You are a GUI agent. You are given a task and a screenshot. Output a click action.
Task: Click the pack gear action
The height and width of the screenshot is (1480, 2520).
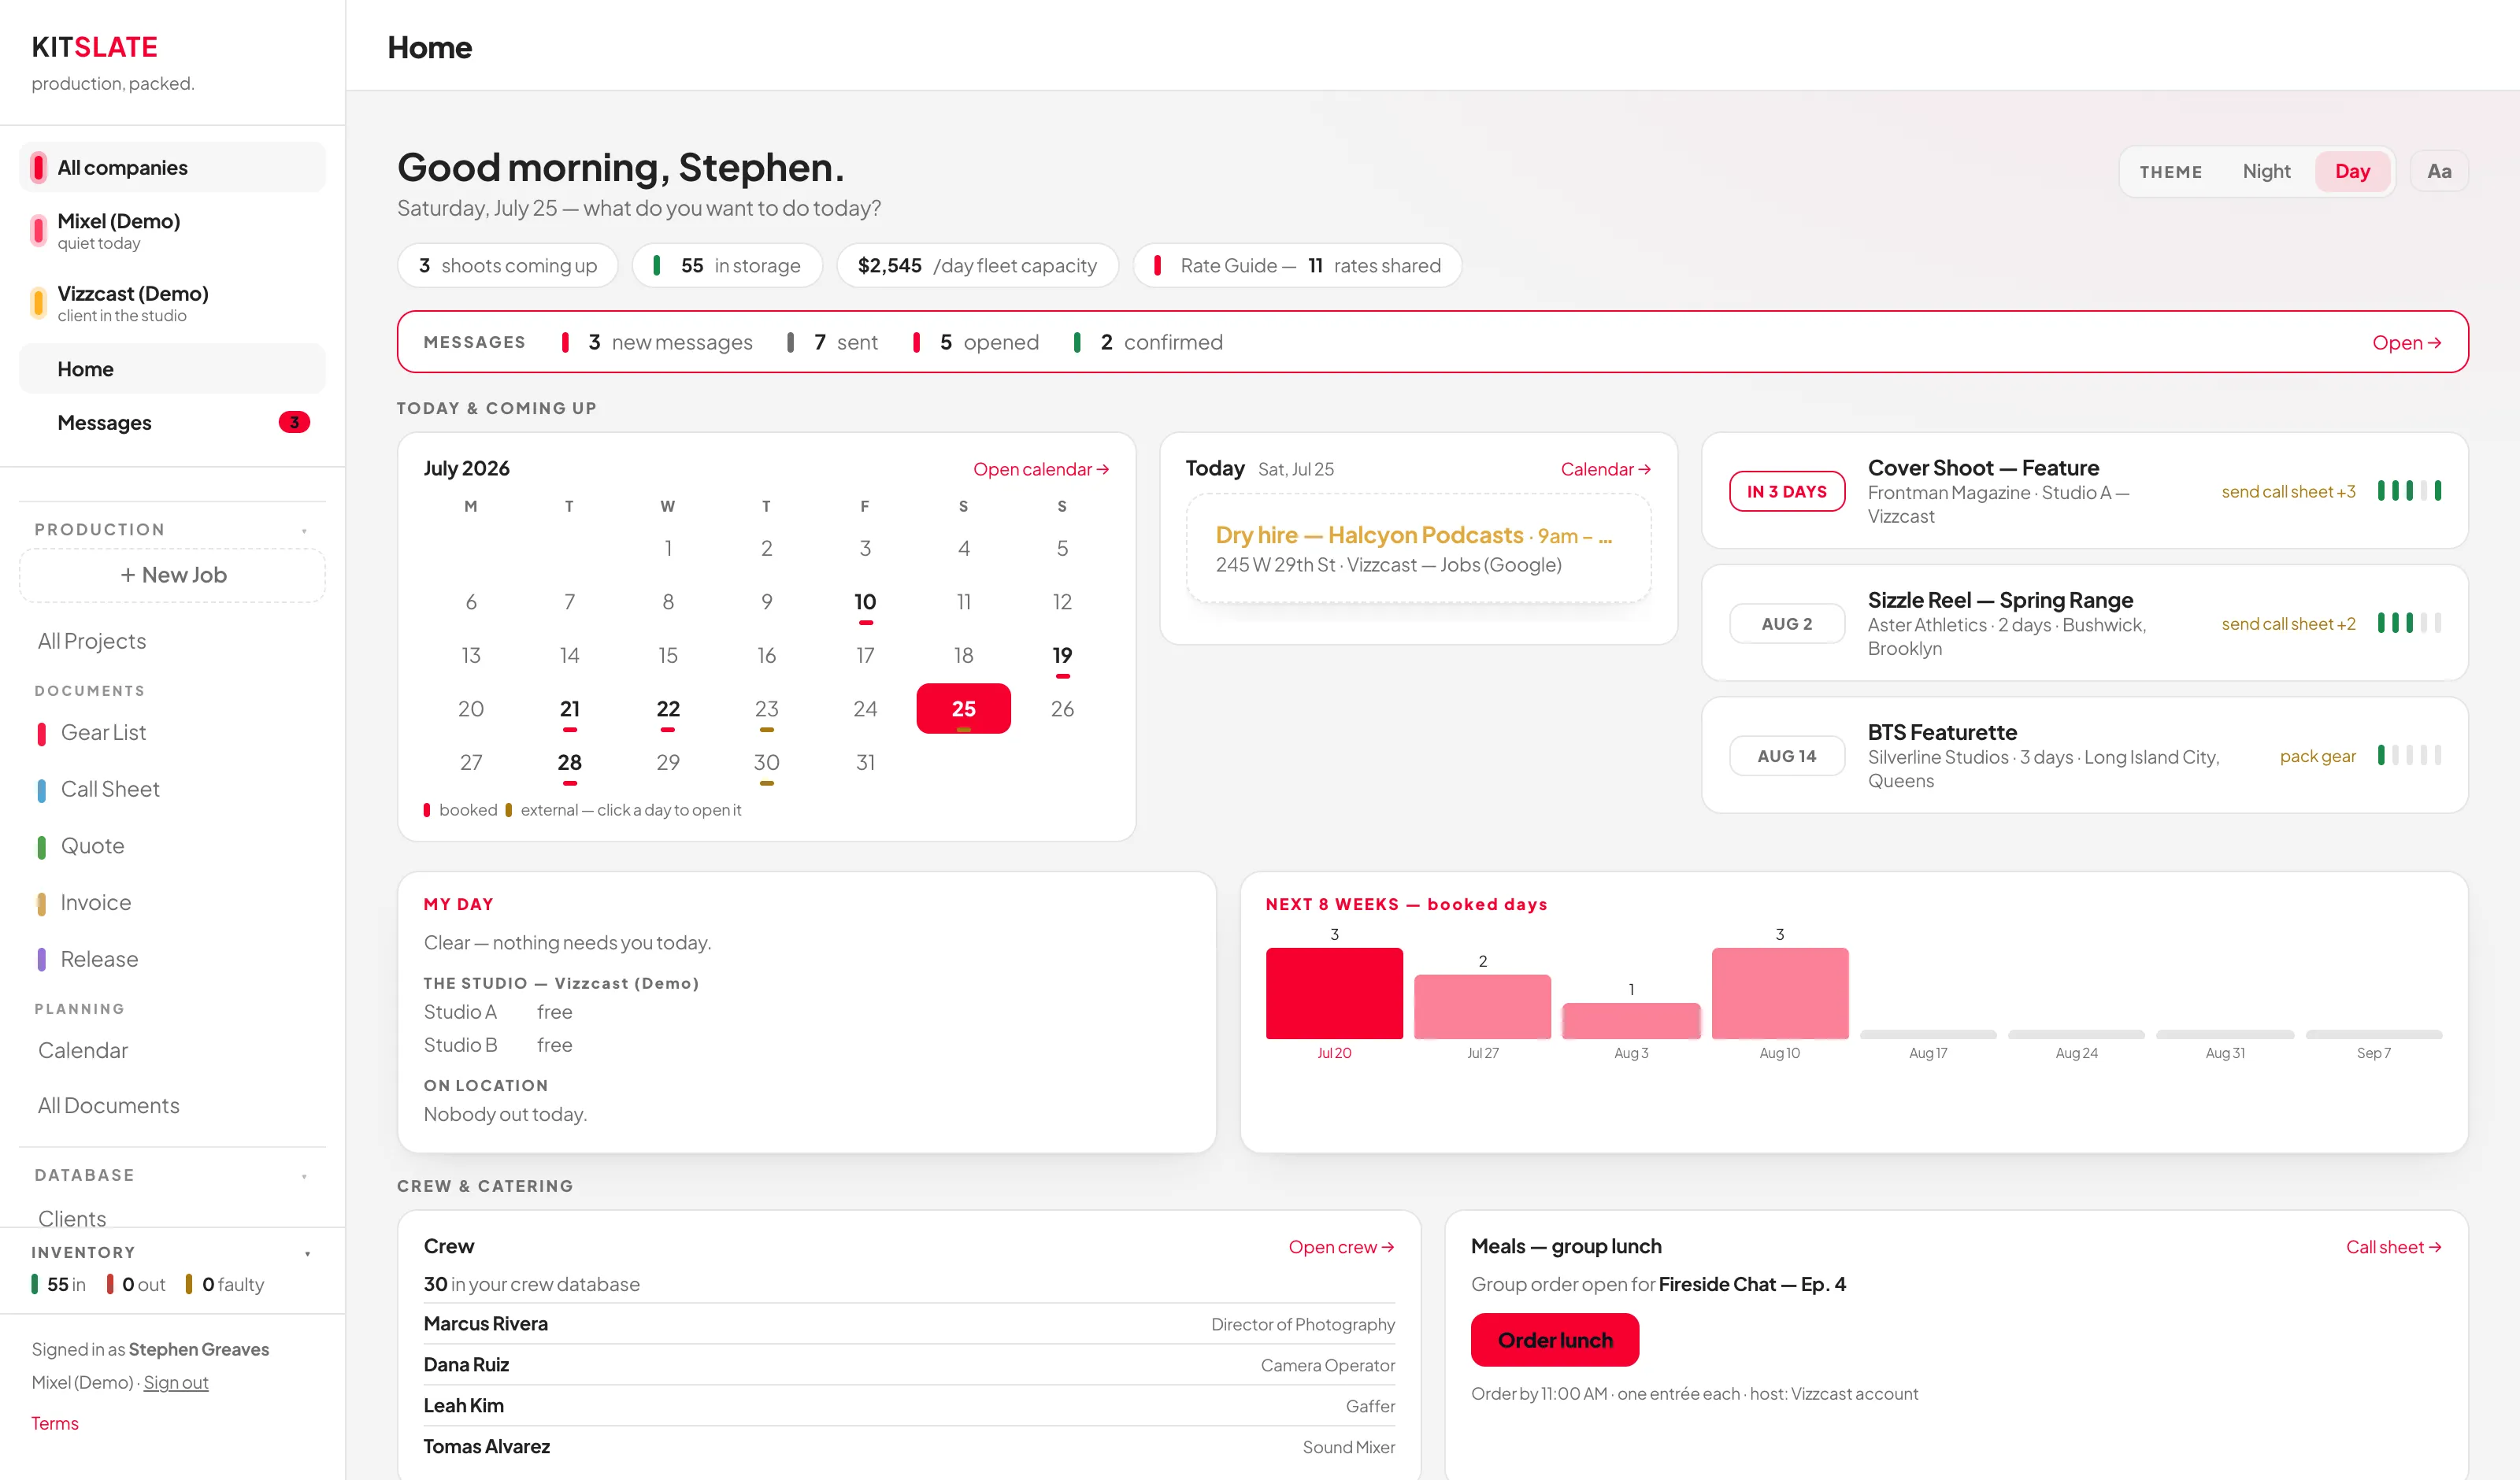2317,755
